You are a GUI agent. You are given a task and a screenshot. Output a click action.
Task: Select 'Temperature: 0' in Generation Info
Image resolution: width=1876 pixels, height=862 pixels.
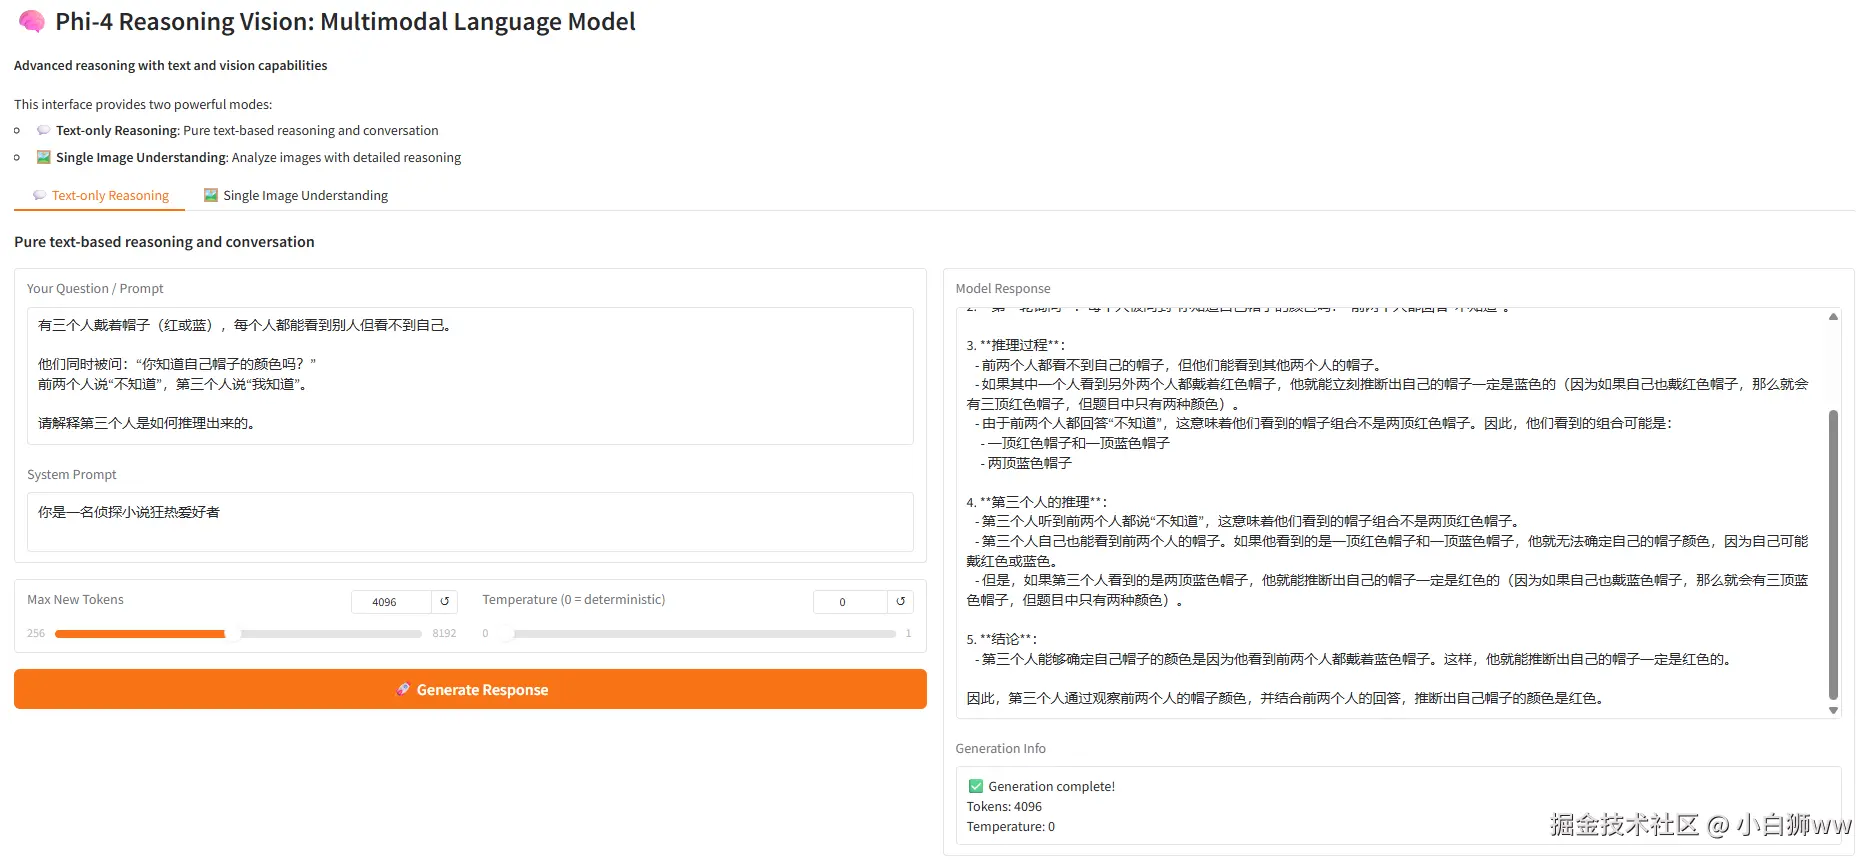(x=1010, y=826)
